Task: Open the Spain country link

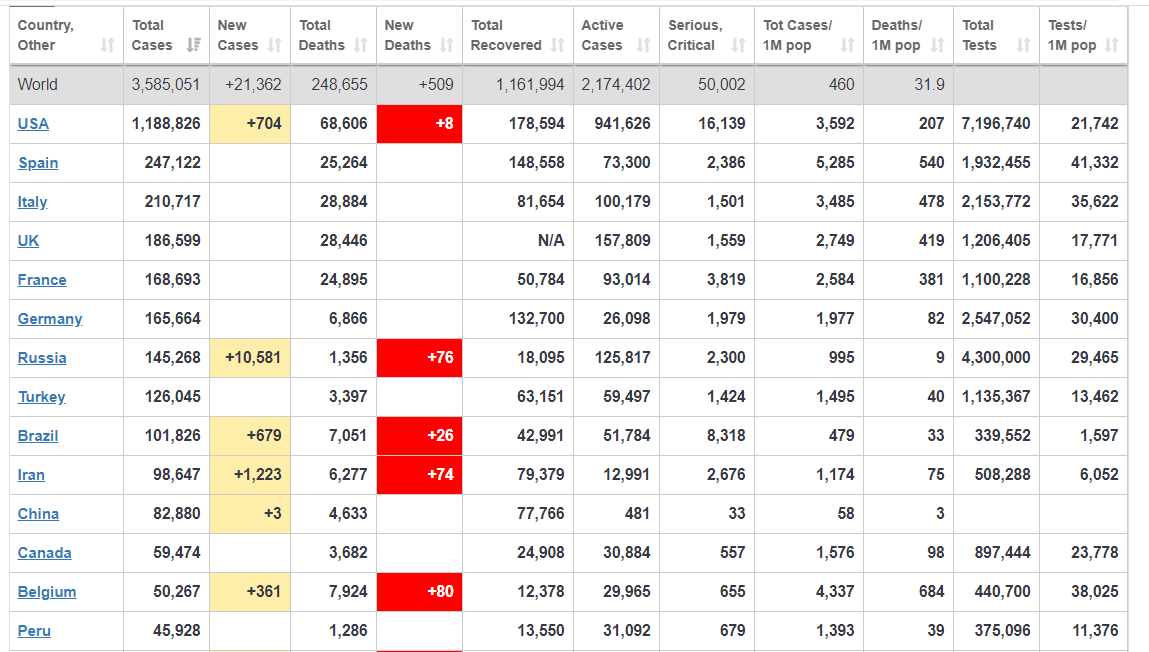Action: [x=38, y=163]
